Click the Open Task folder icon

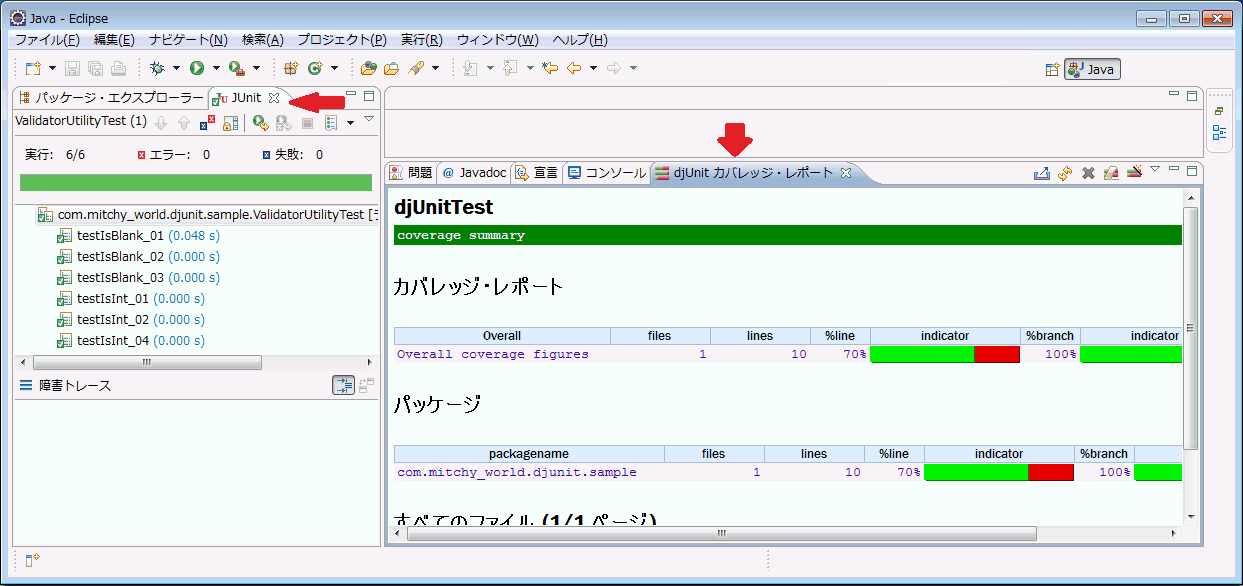392,68
